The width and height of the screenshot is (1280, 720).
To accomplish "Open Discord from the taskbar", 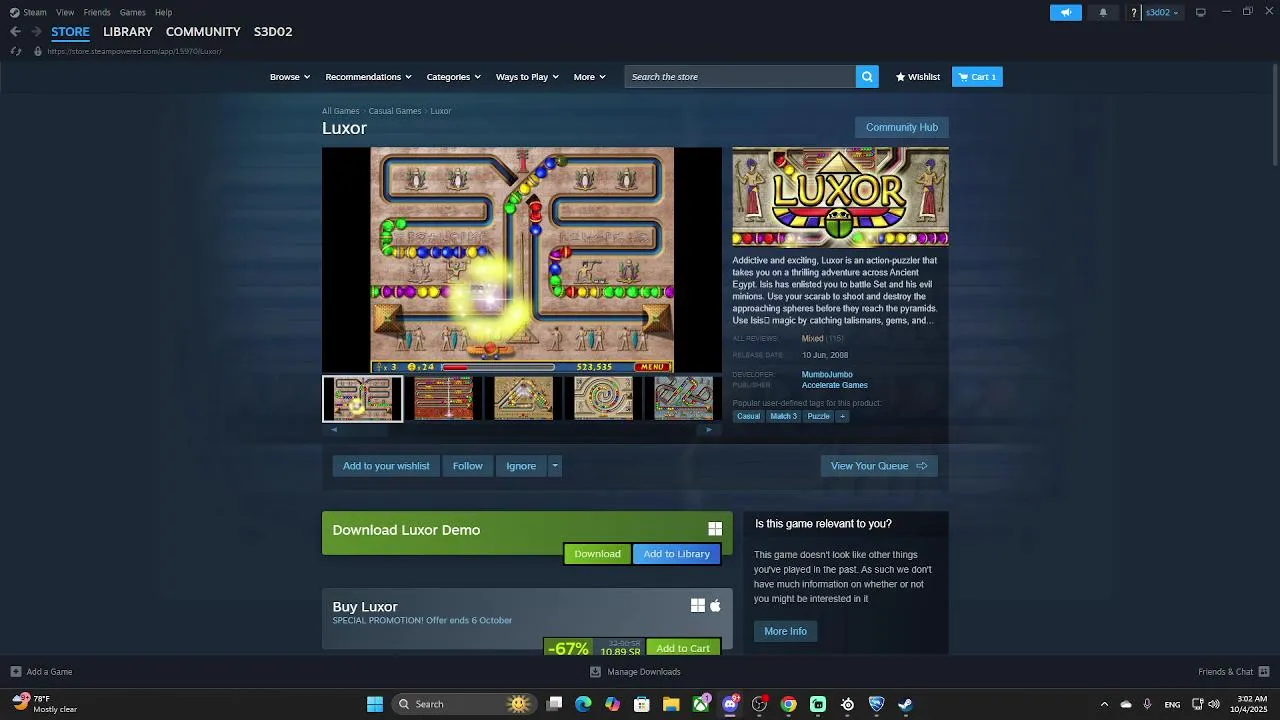I will (730, 704).
